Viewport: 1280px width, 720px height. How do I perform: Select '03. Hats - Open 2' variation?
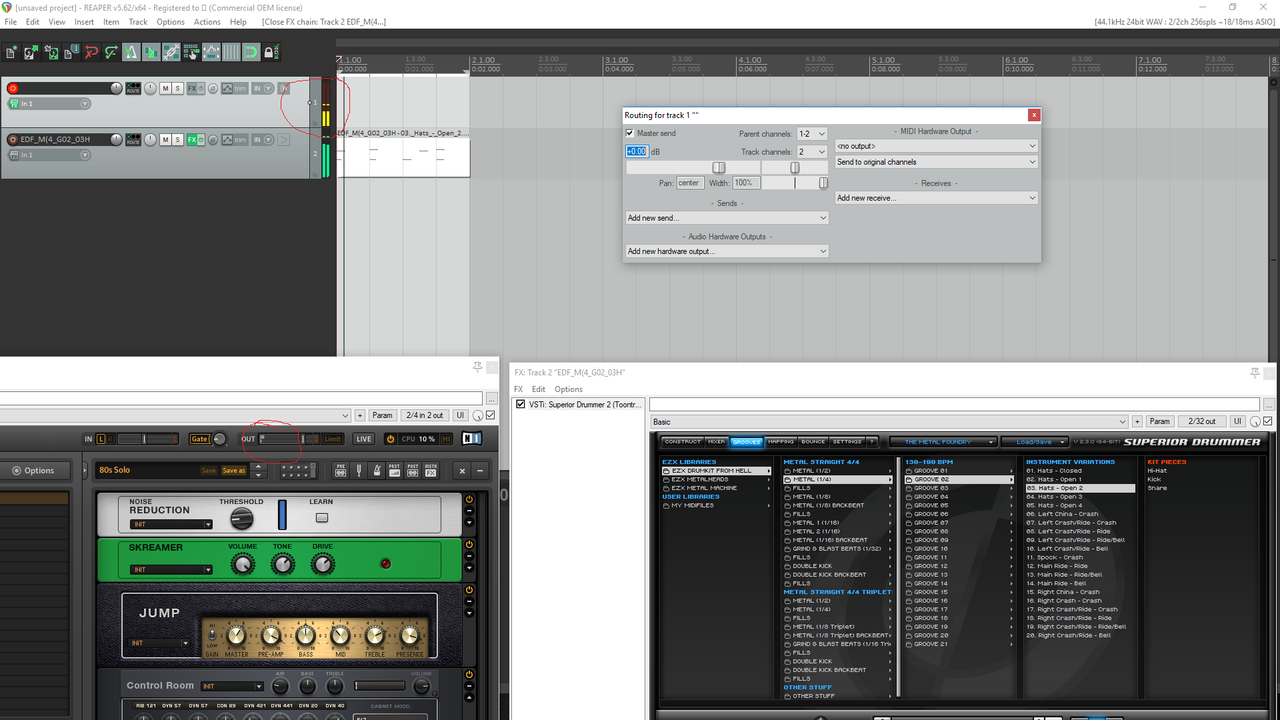(1079, 488)
